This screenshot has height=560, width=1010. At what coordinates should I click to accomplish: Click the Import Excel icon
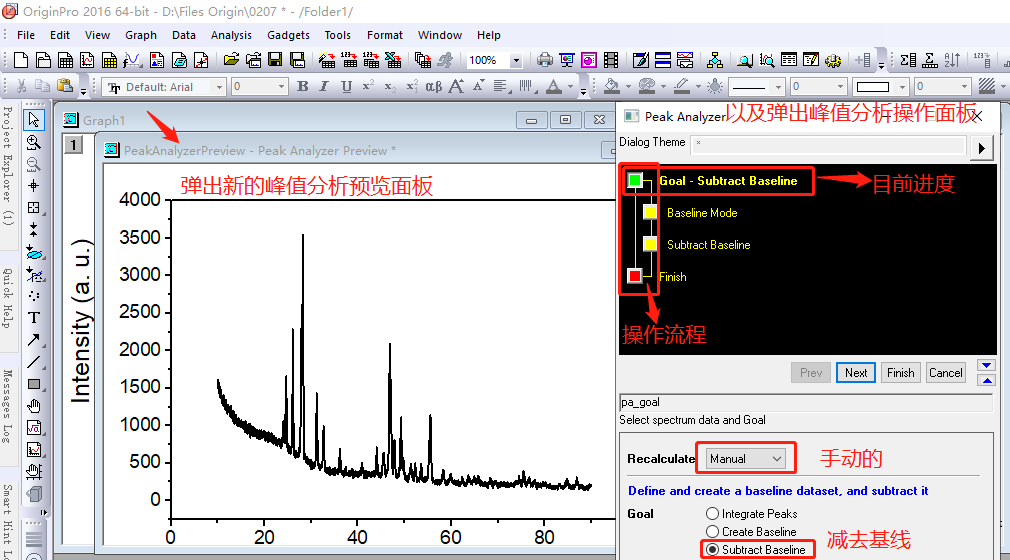click(393, 61)
